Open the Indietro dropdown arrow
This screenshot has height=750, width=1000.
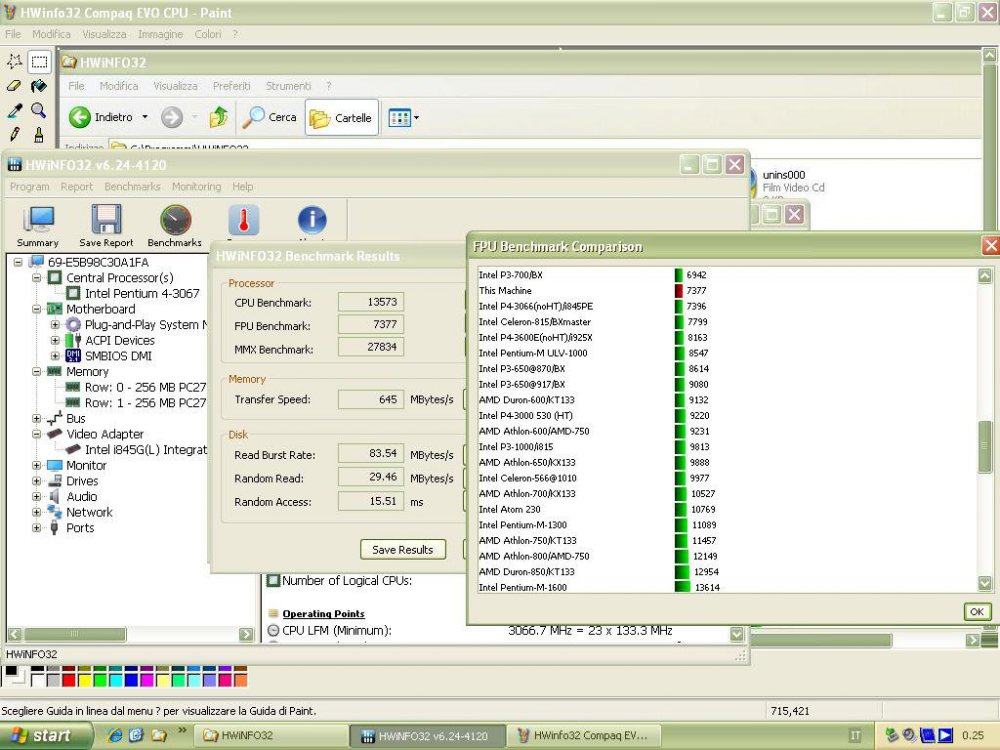point(145,117)
